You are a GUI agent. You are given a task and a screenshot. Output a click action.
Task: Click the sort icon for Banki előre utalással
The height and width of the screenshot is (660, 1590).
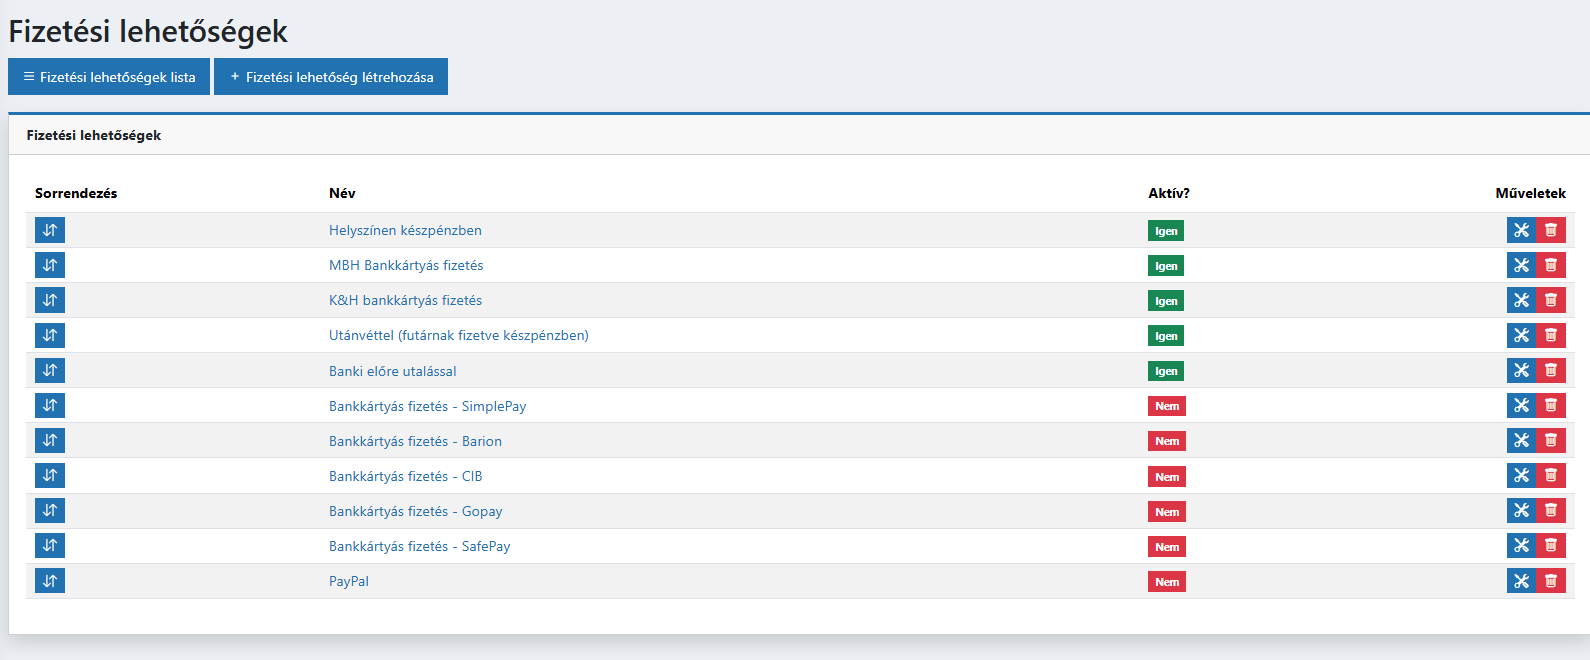pos(50,371)
